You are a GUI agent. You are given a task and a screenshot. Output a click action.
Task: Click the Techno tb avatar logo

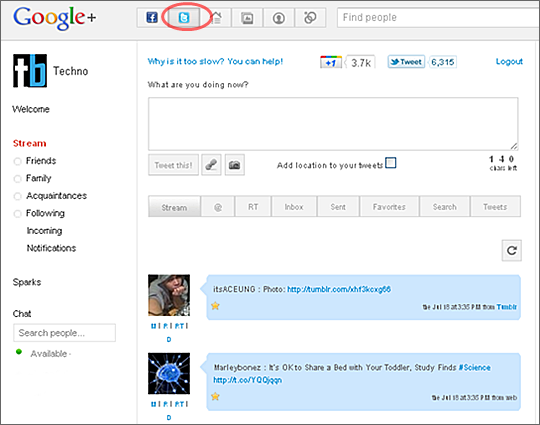point(30,71)
